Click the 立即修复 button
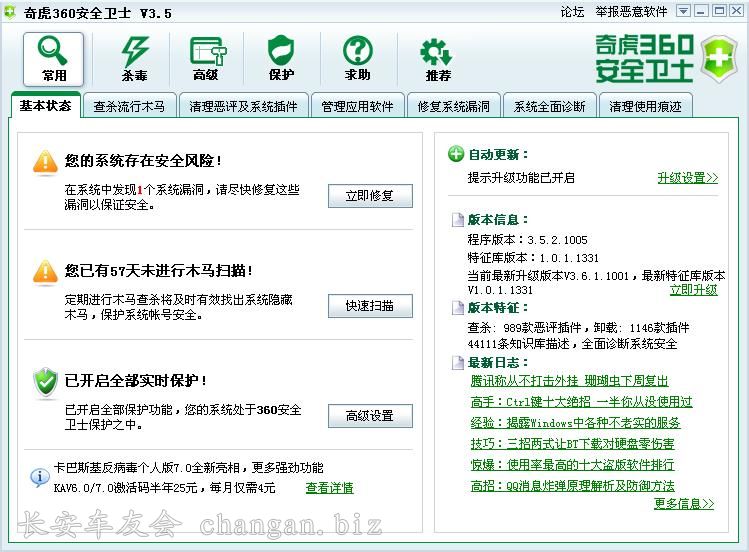 pyautogui.click(x=370, y=196)
